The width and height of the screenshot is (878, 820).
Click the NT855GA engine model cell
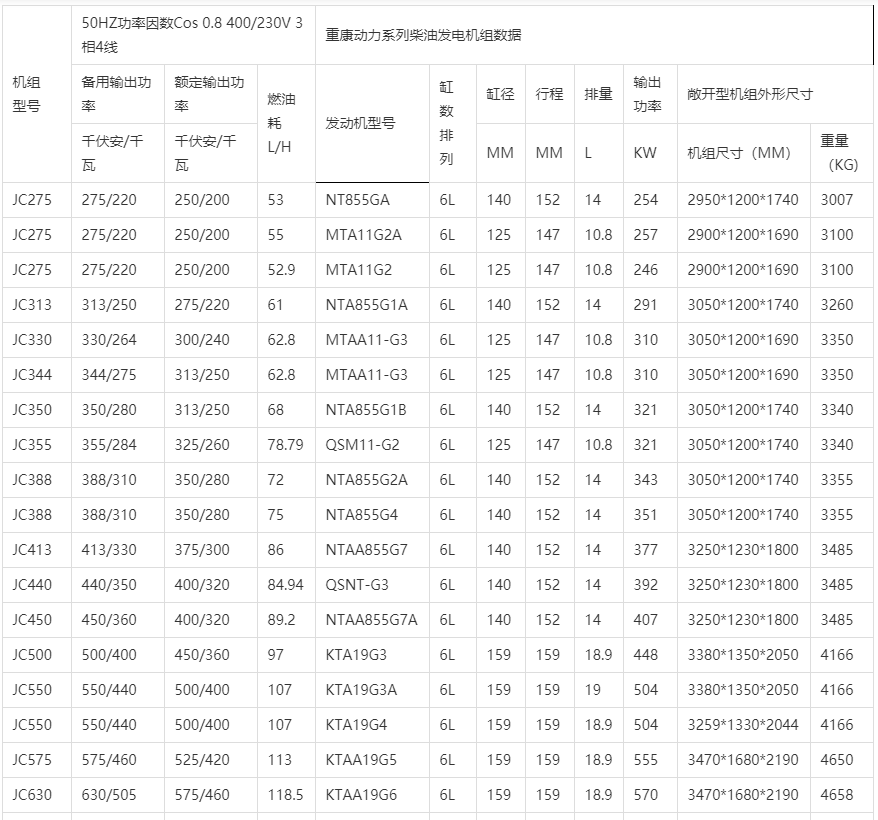(x=358, y=200)
